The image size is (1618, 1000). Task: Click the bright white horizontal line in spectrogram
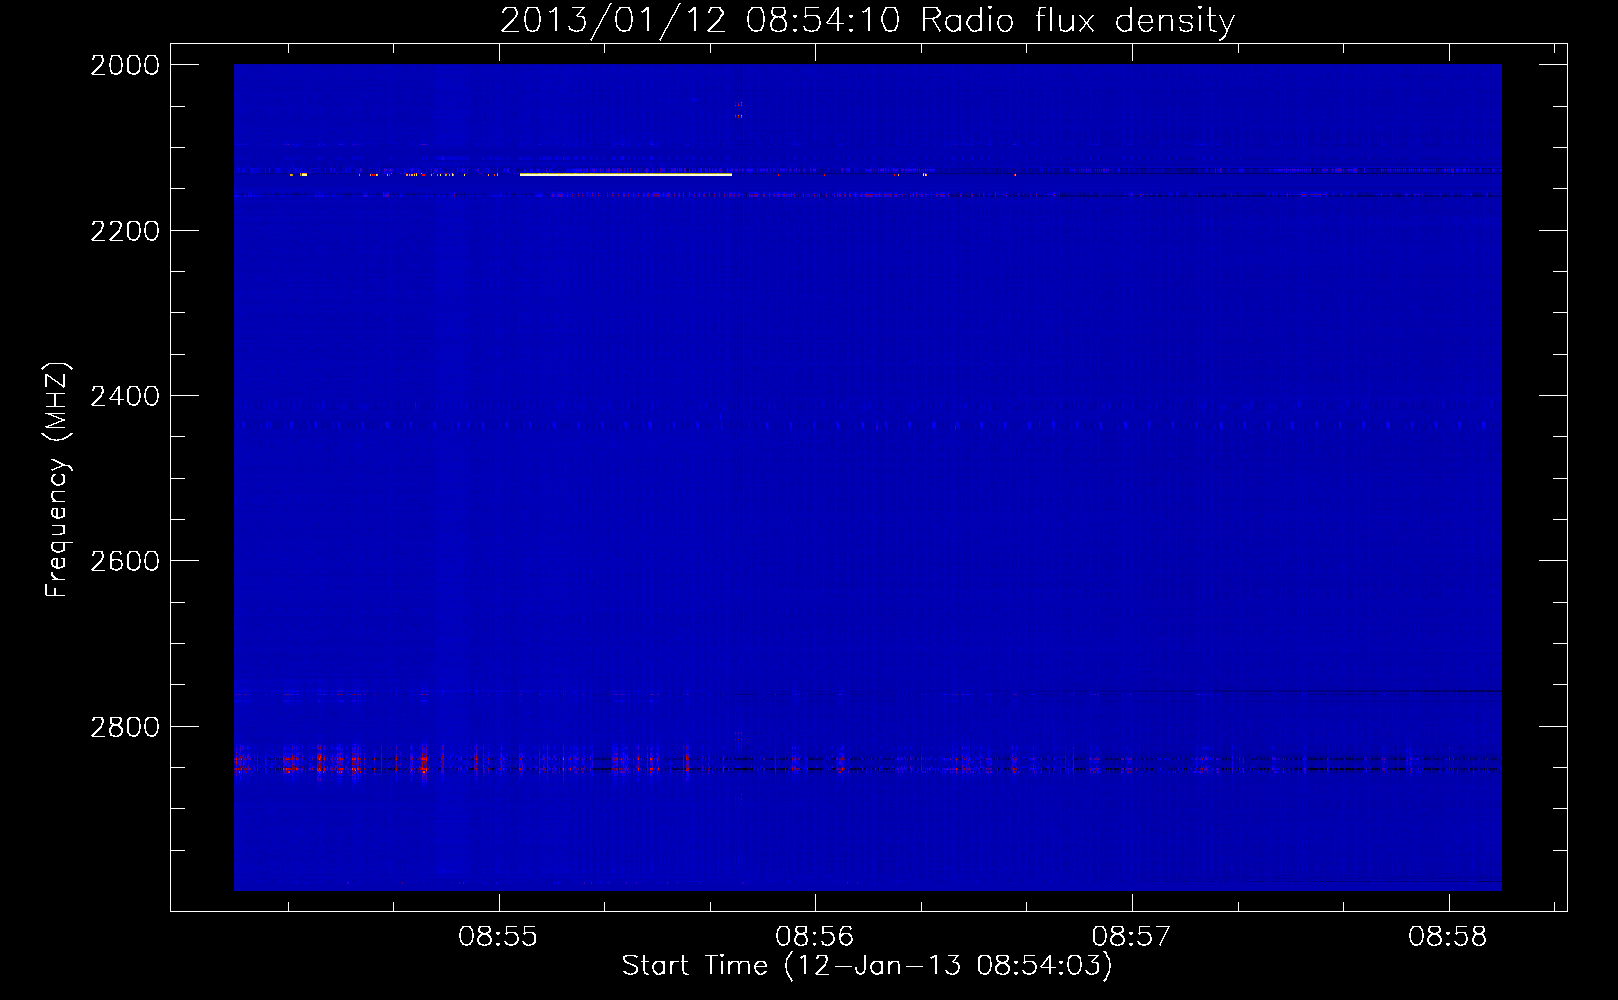pyautogui.click(x=626, y=175)
